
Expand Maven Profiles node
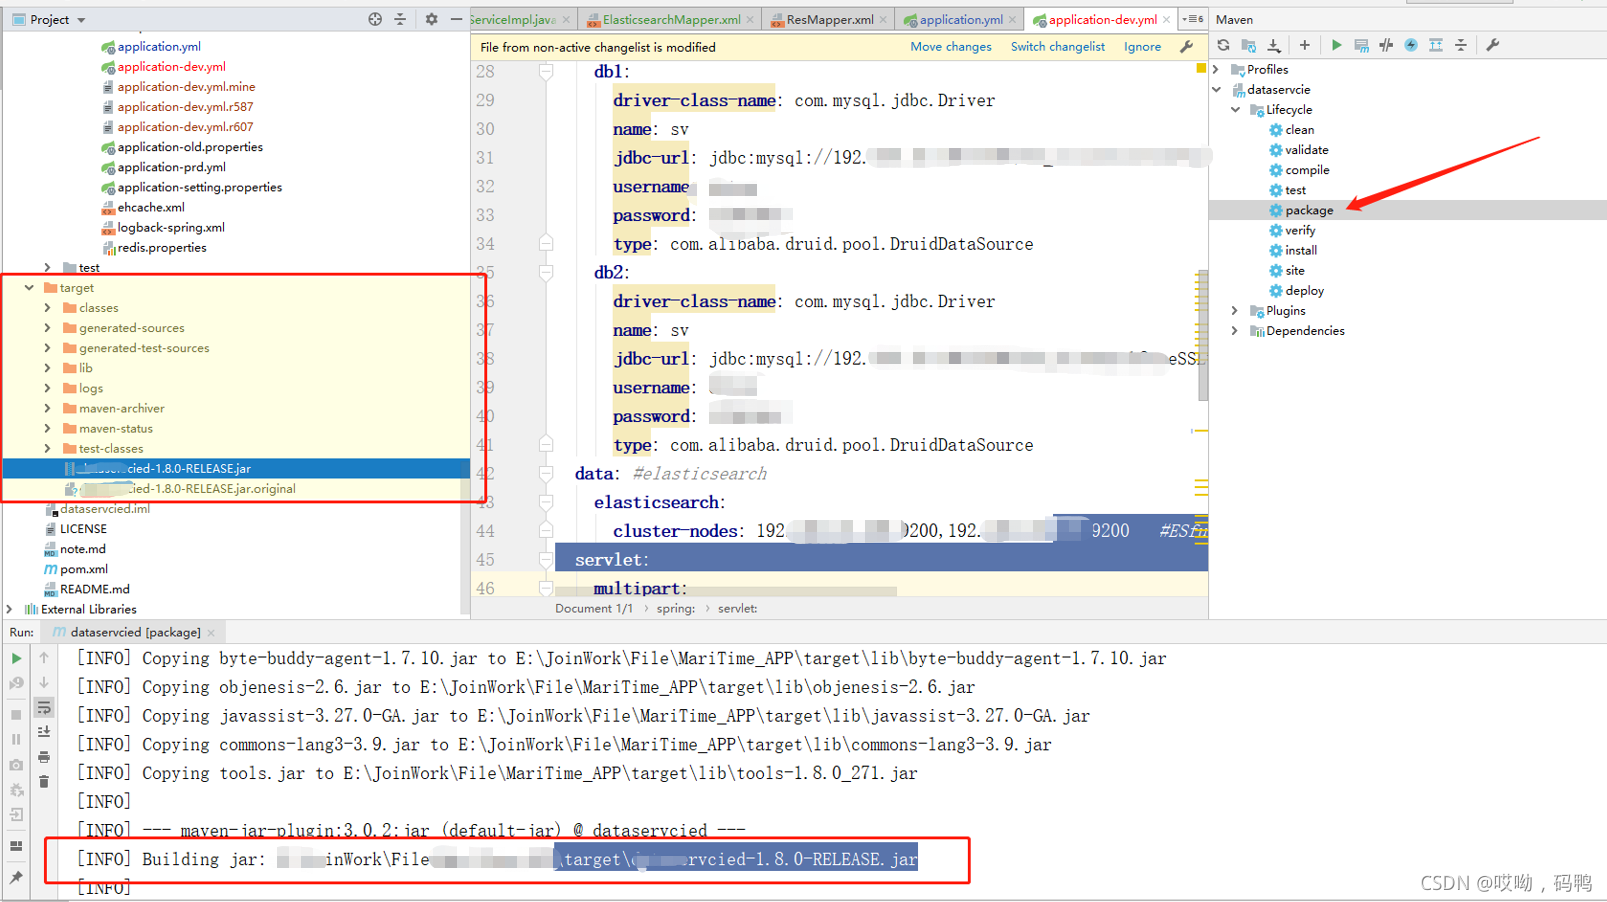tap(1217, 70)
